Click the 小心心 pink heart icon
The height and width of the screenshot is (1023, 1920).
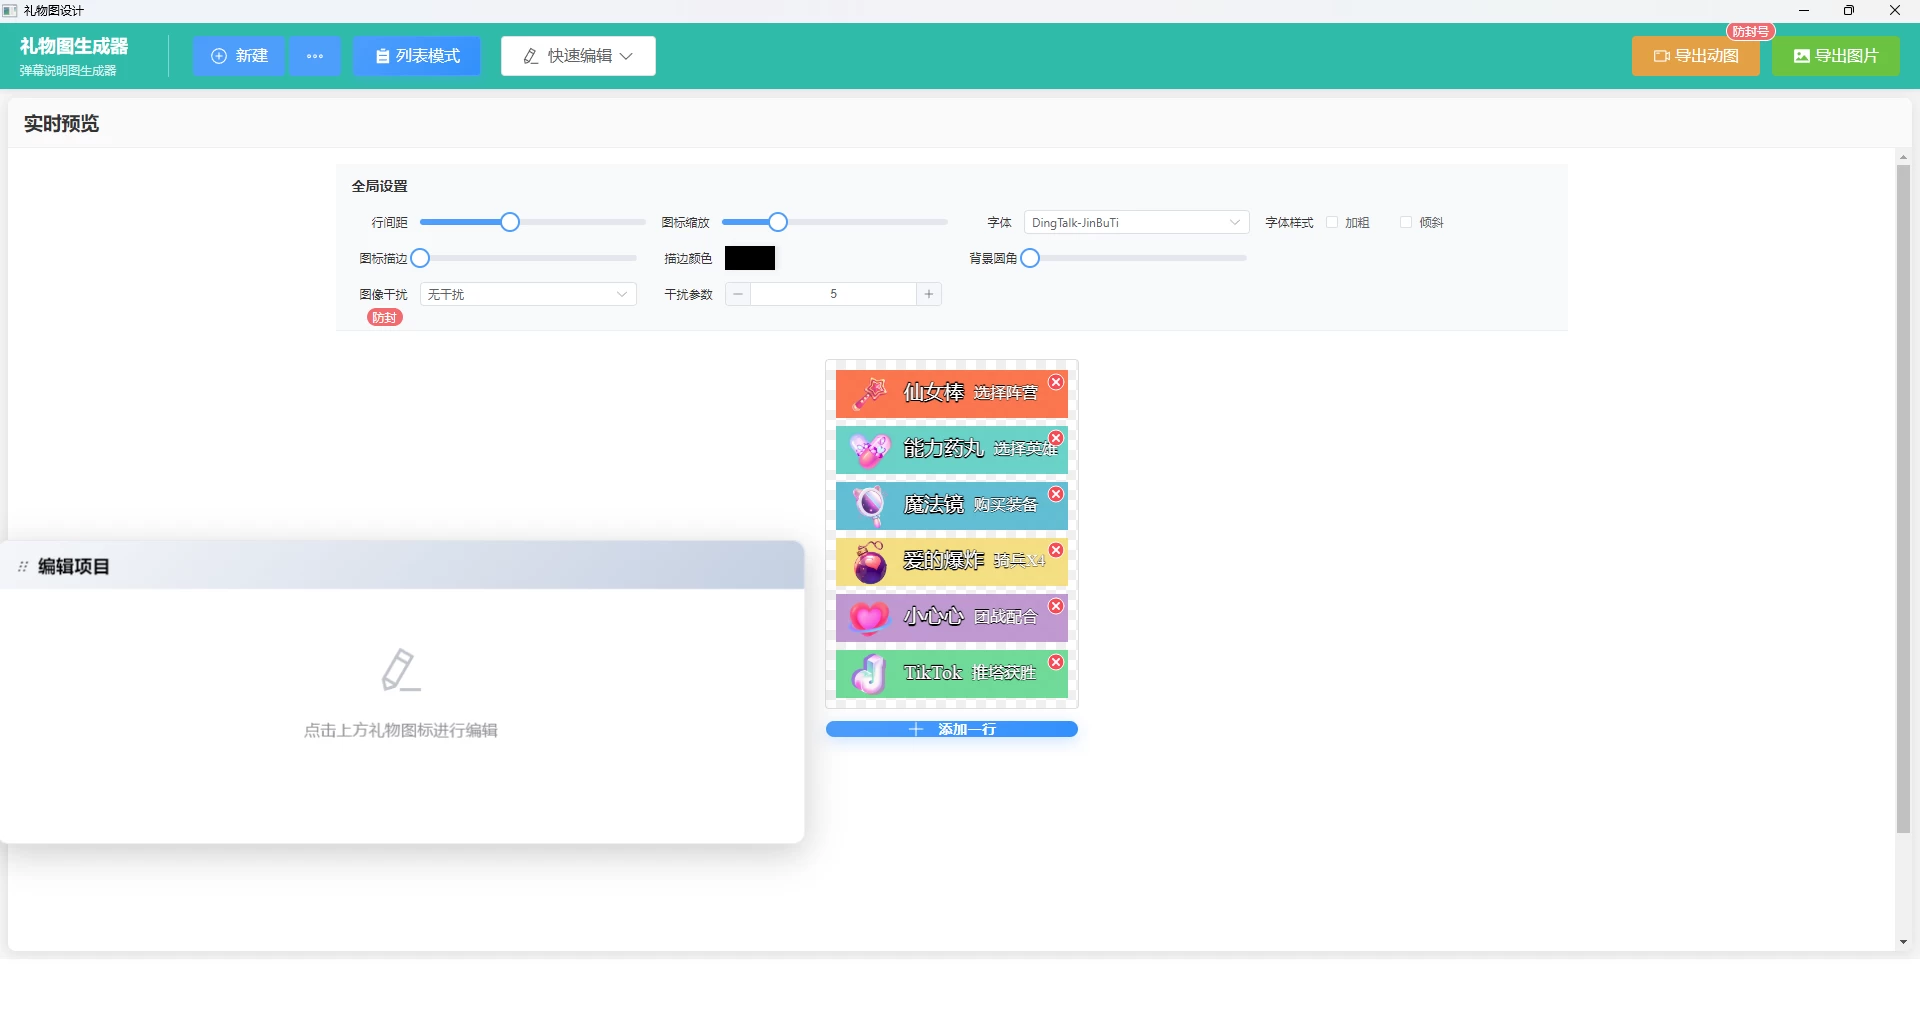coord(869,618)
